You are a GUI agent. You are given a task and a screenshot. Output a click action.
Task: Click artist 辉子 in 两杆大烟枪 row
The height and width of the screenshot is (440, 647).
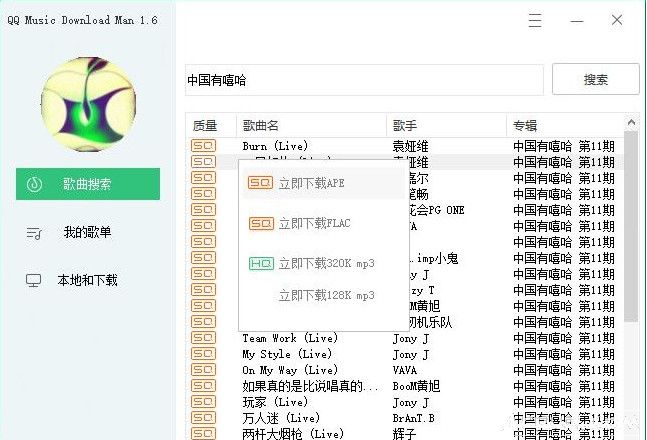point(404,434)
